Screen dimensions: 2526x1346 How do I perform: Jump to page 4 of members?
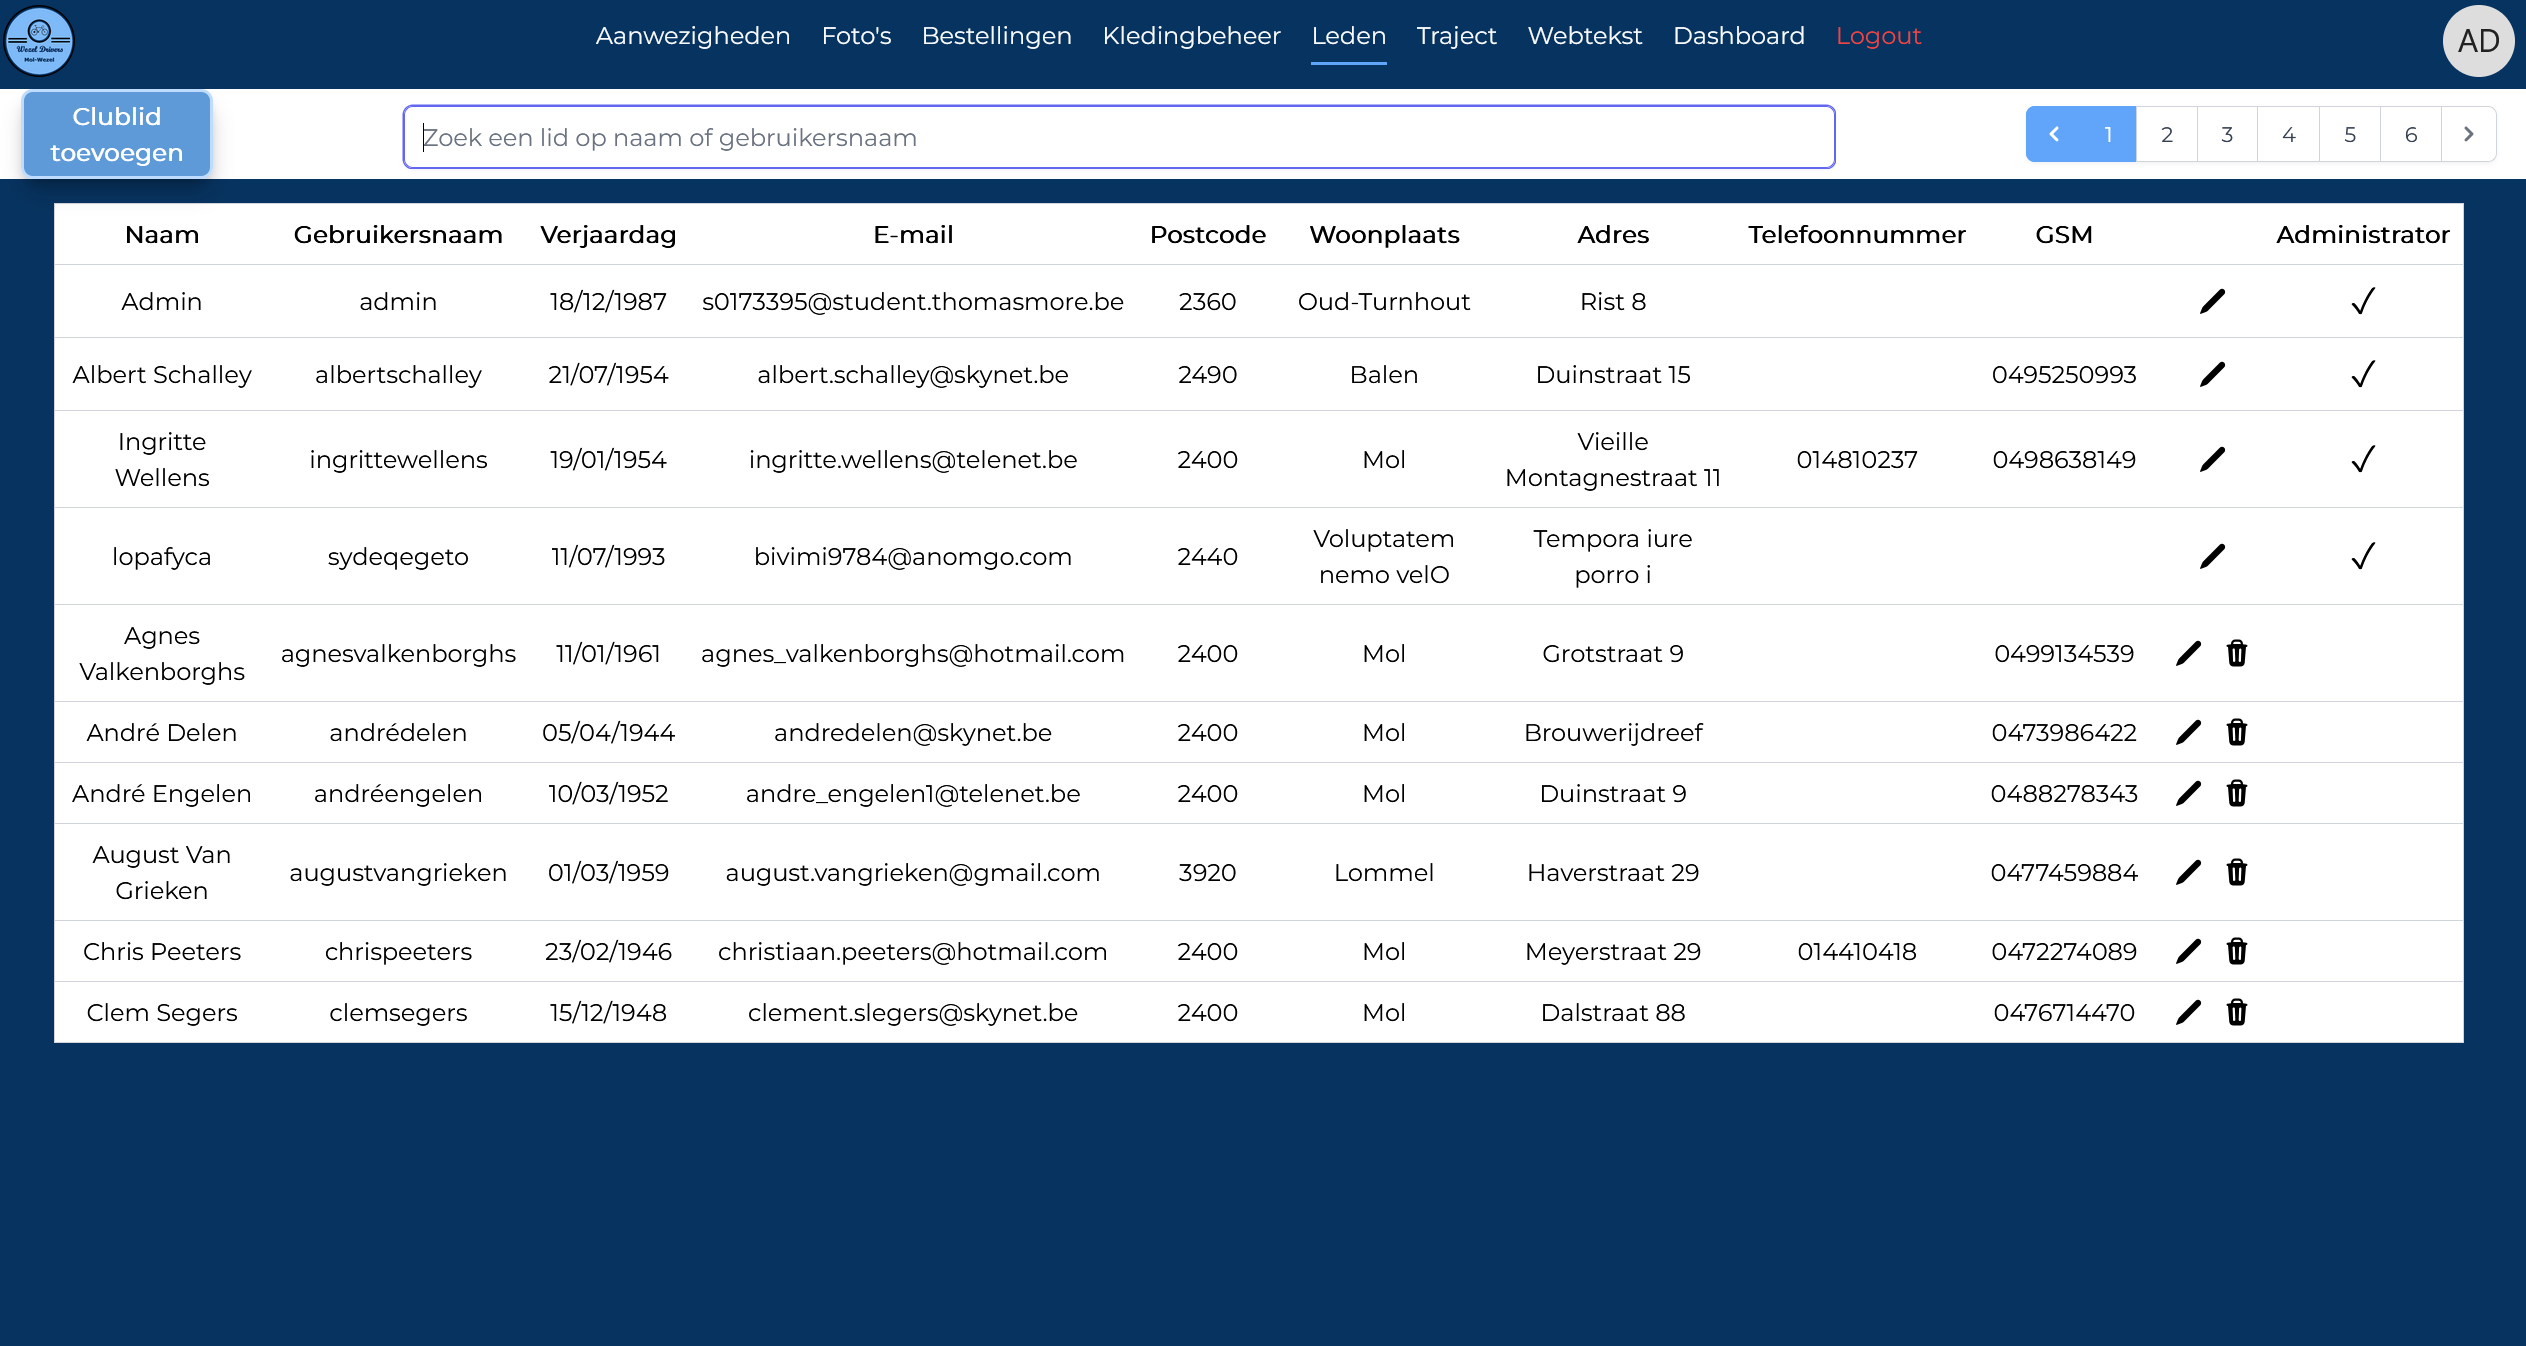pyautogui.click(x=2288, y=133)
